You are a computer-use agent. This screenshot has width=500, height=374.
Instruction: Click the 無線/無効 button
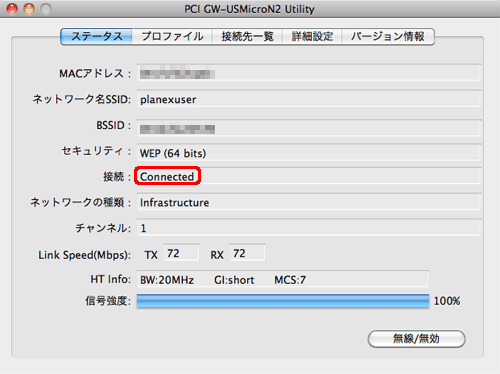pyautogui.click(x=416, y=339)
